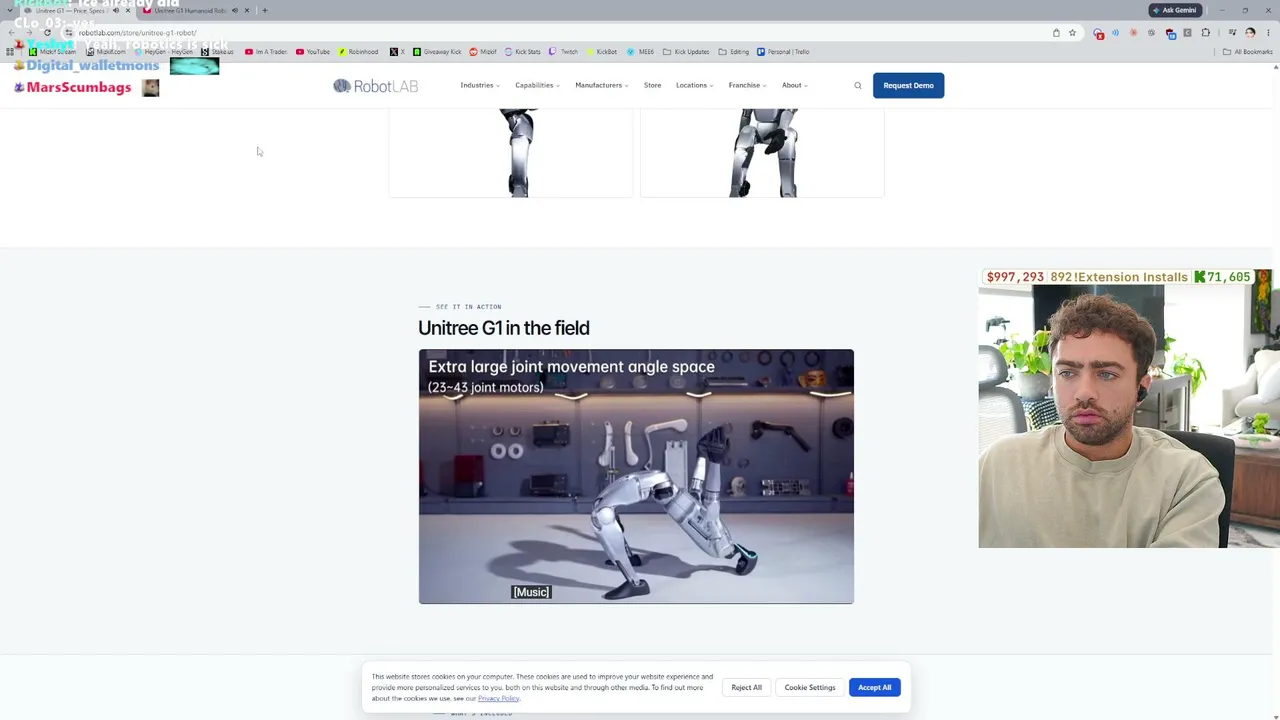Expand the About dropdown menu
This screenshot has width=1280, height=720.
pyautogui.click(x=794, y=86)
